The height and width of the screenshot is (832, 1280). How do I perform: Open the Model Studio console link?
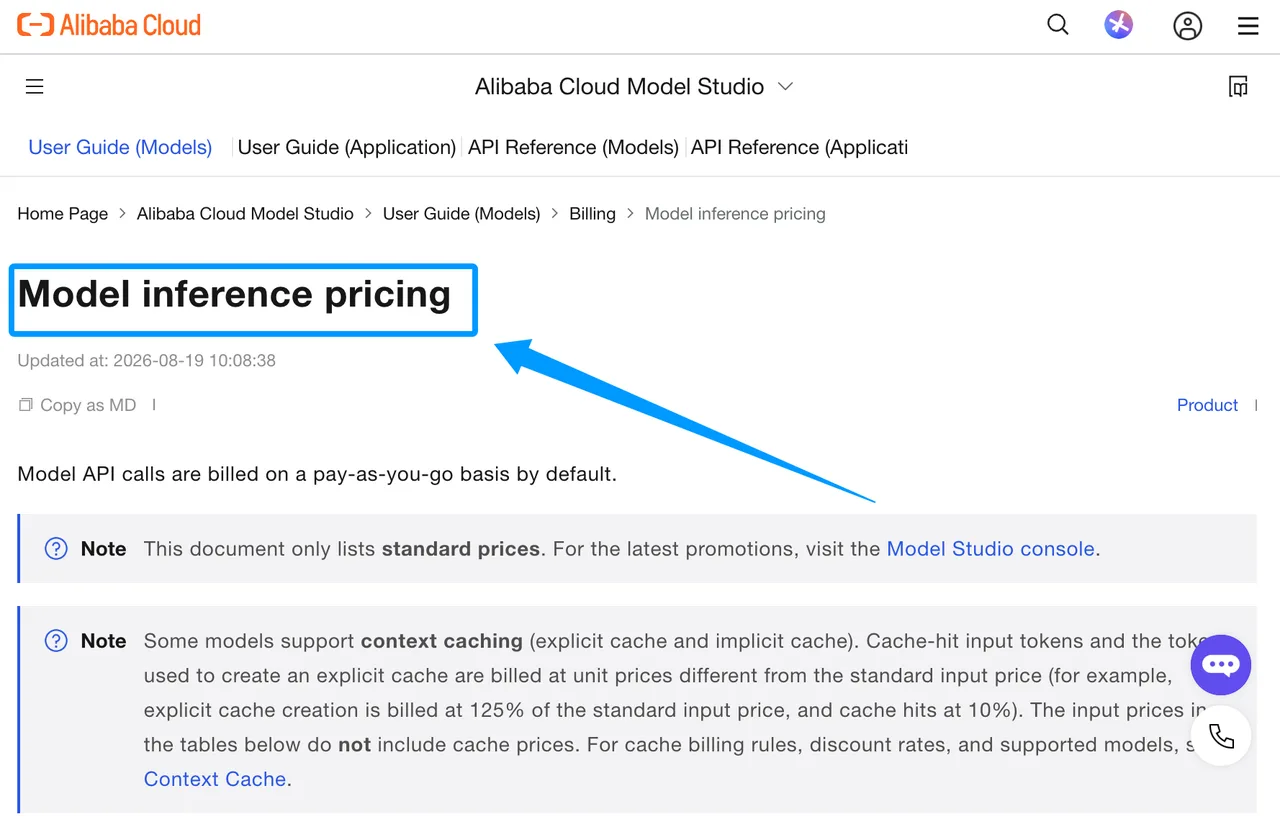[991, 549]
